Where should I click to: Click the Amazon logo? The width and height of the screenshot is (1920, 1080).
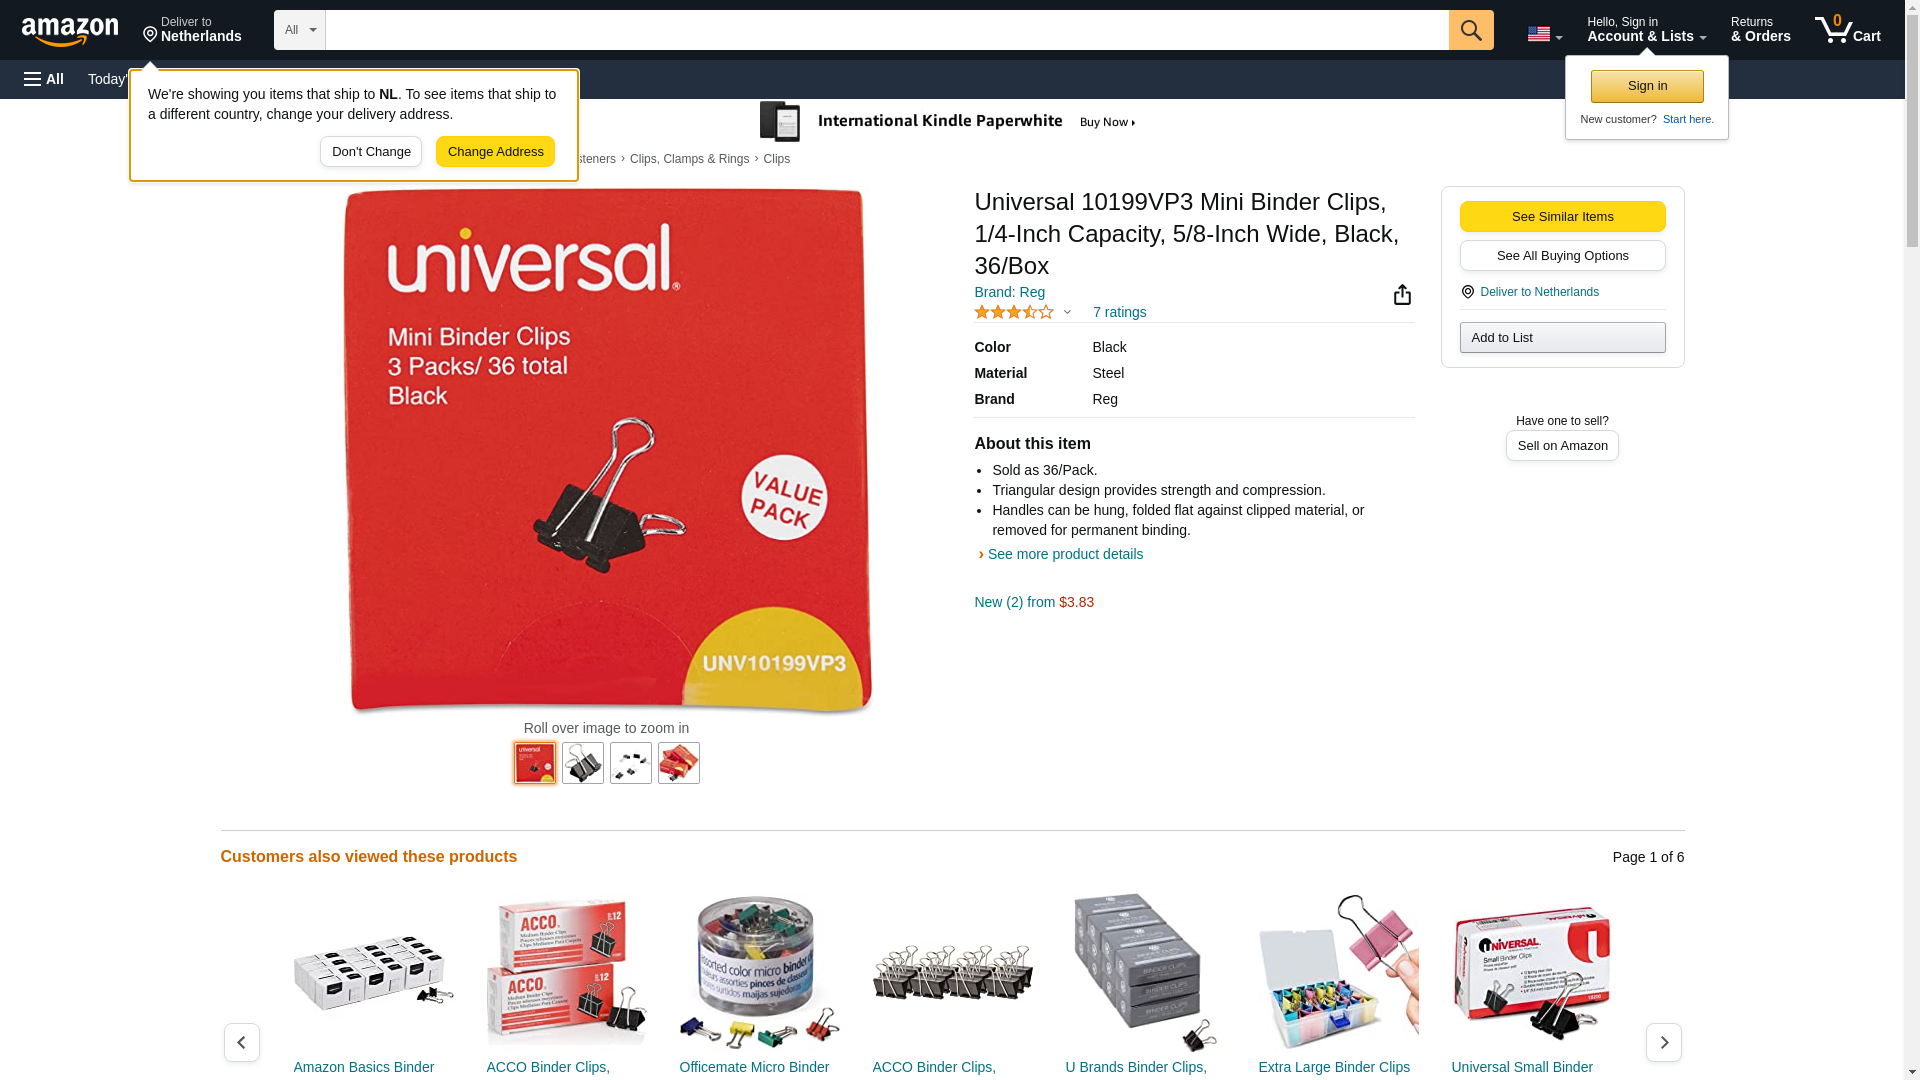[x=70, y=31]
